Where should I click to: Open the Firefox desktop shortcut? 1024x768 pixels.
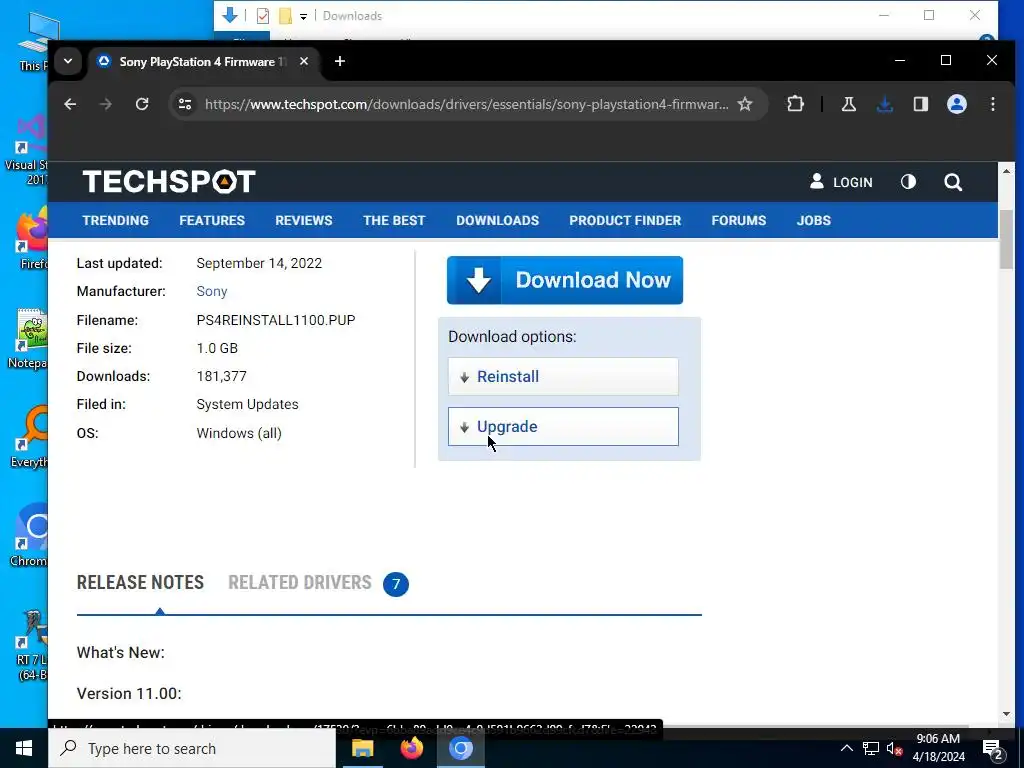tap(31, 239)
